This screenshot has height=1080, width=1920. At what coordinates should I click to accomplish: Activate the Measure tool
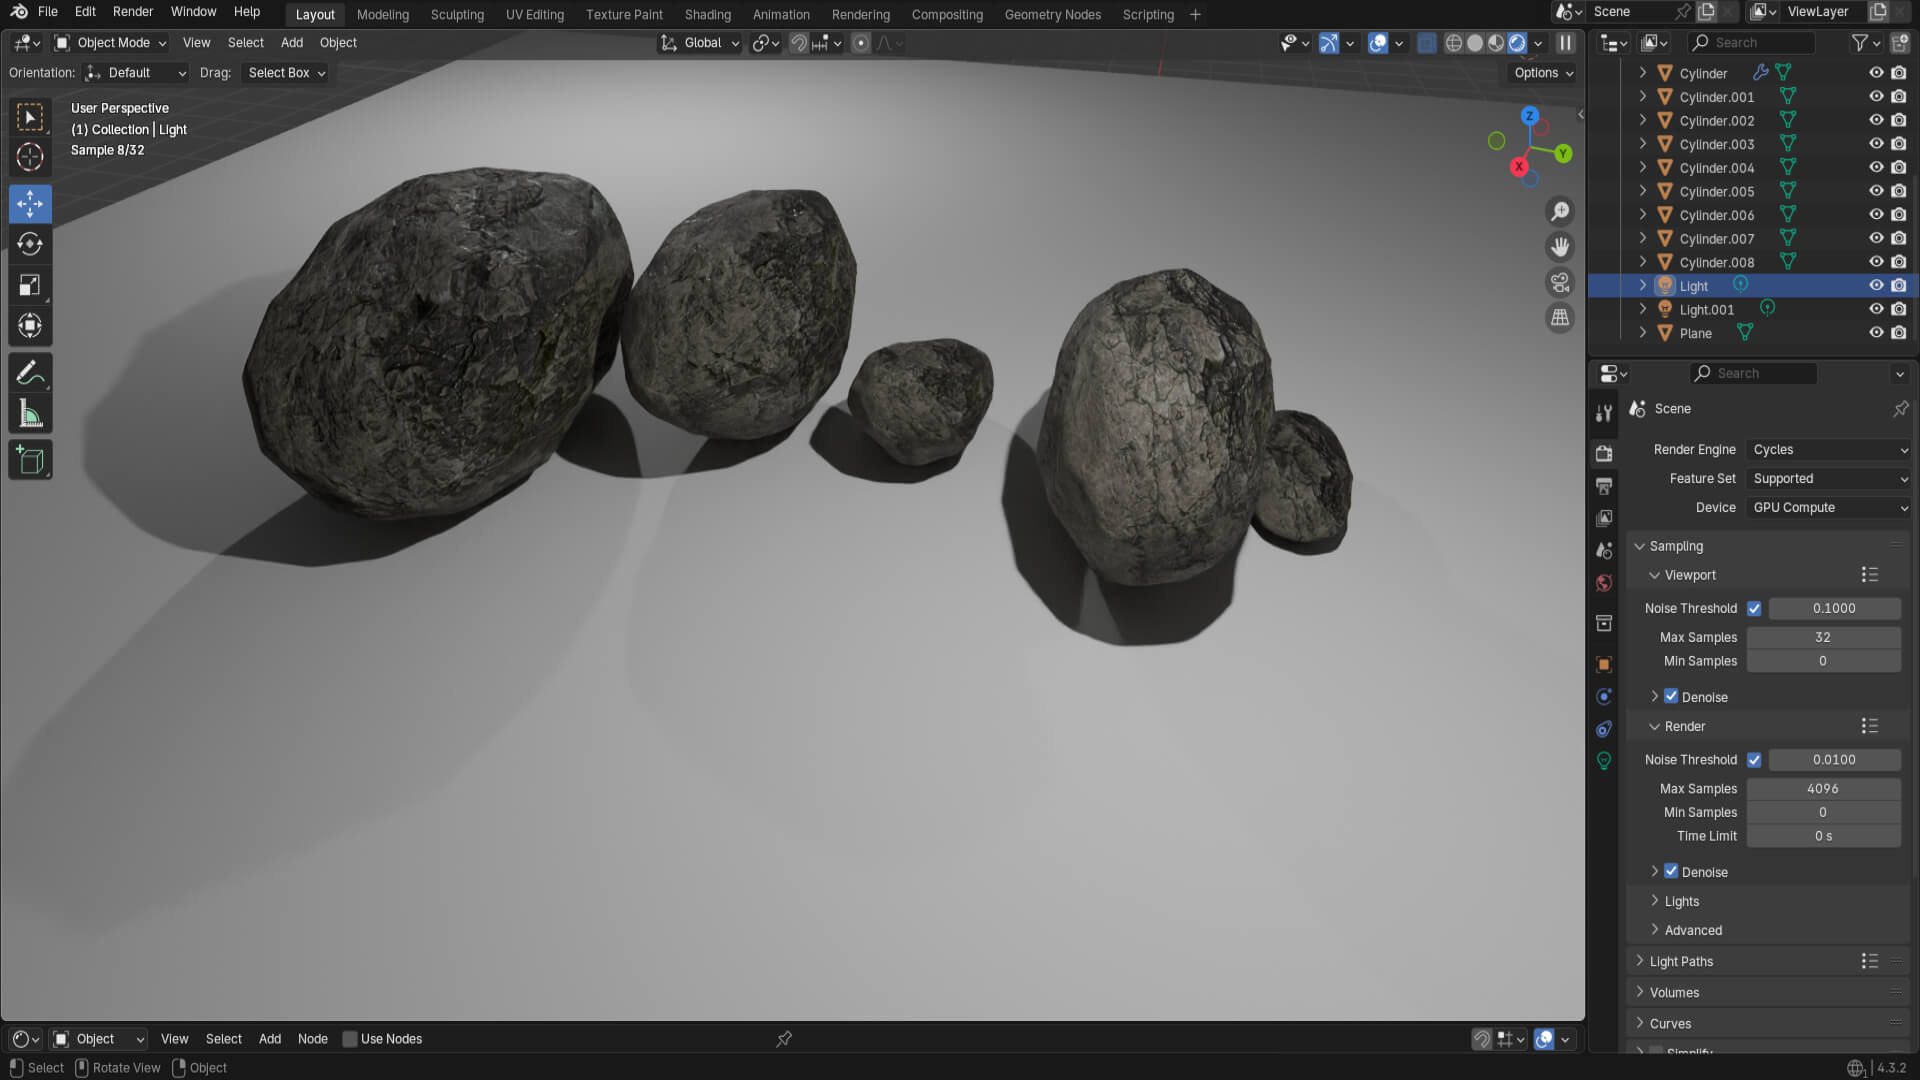(x=30, y=414)
